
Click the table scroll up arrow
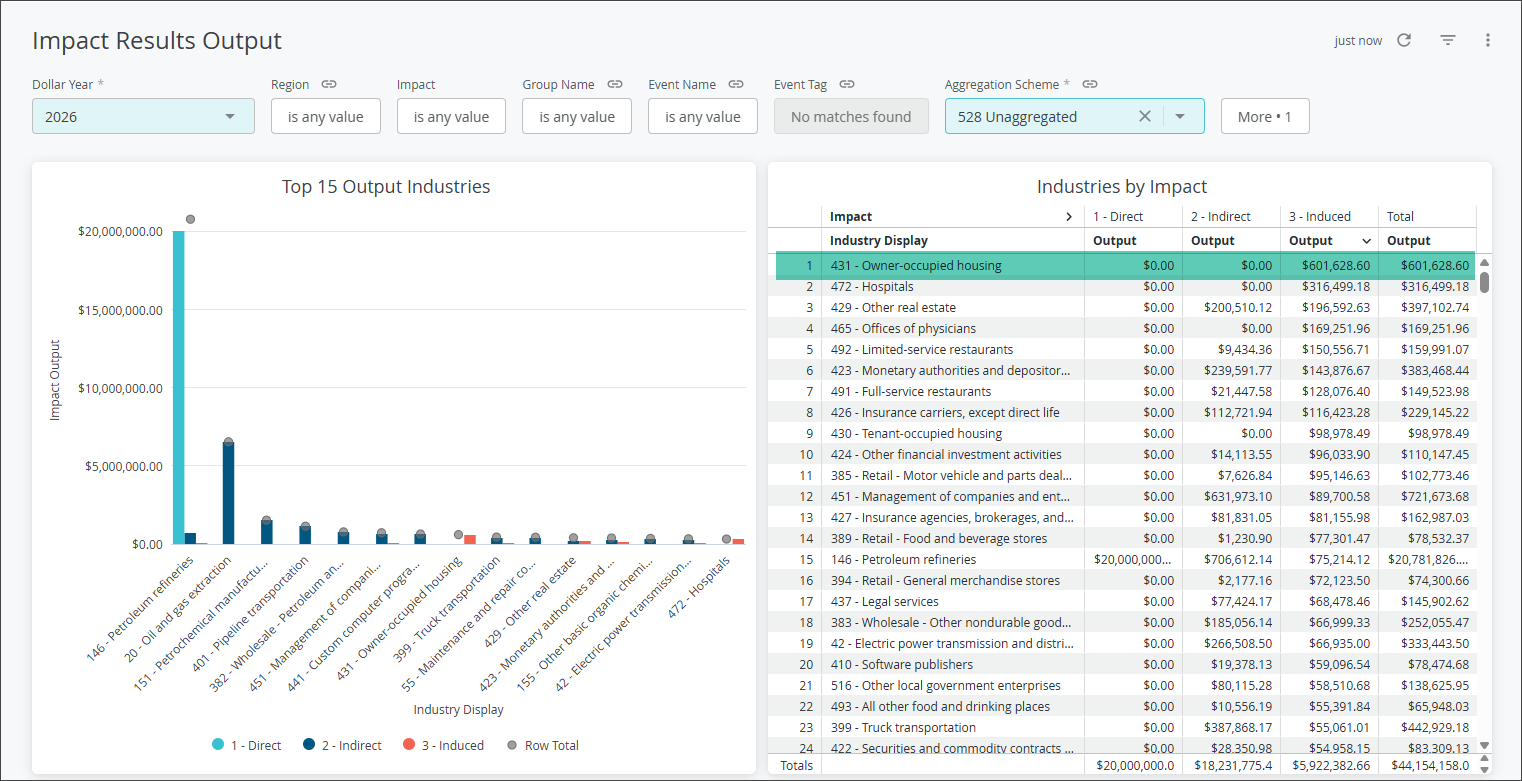[x=1484, y=263]
